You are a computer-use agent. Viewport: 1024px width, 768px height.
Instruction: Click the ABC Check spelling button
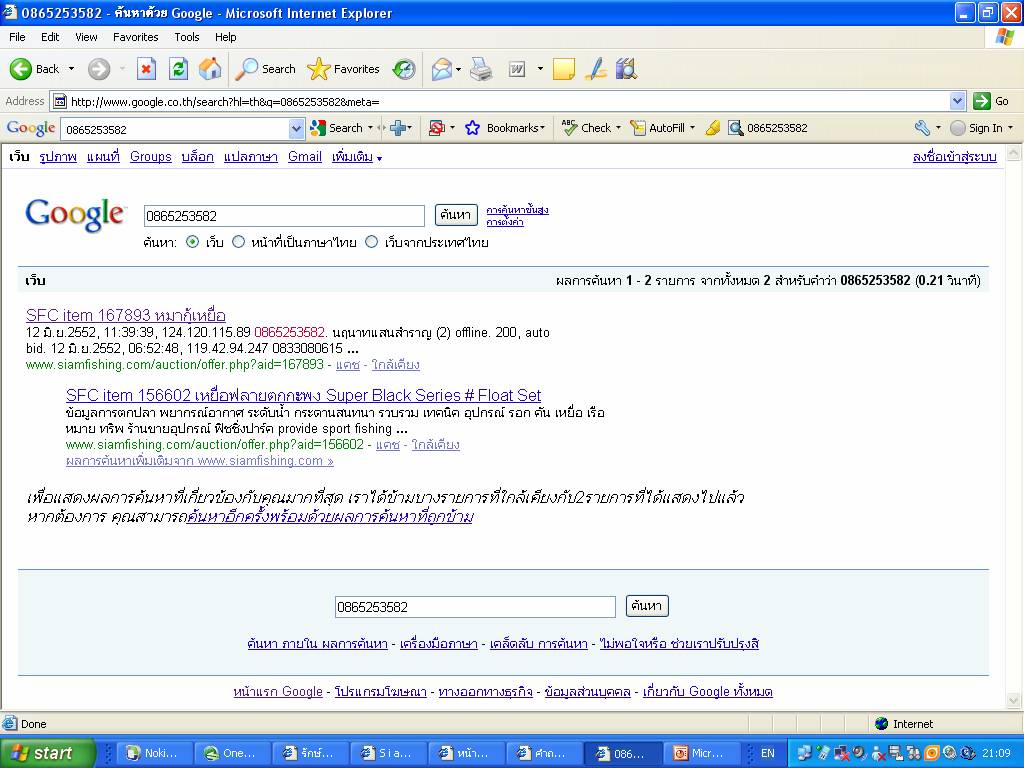coord(586,128)
